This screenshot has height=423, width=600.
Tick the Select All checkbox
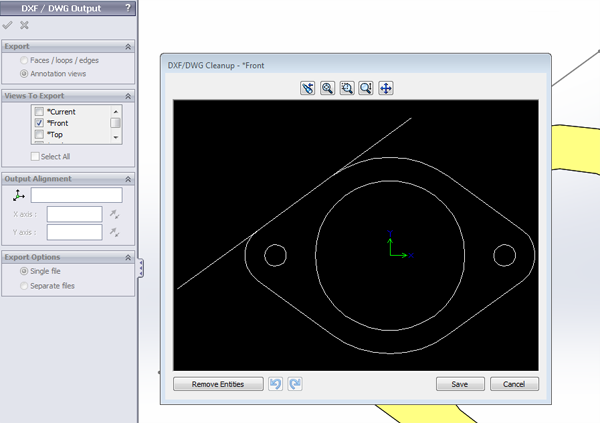[x=35, y=156]
